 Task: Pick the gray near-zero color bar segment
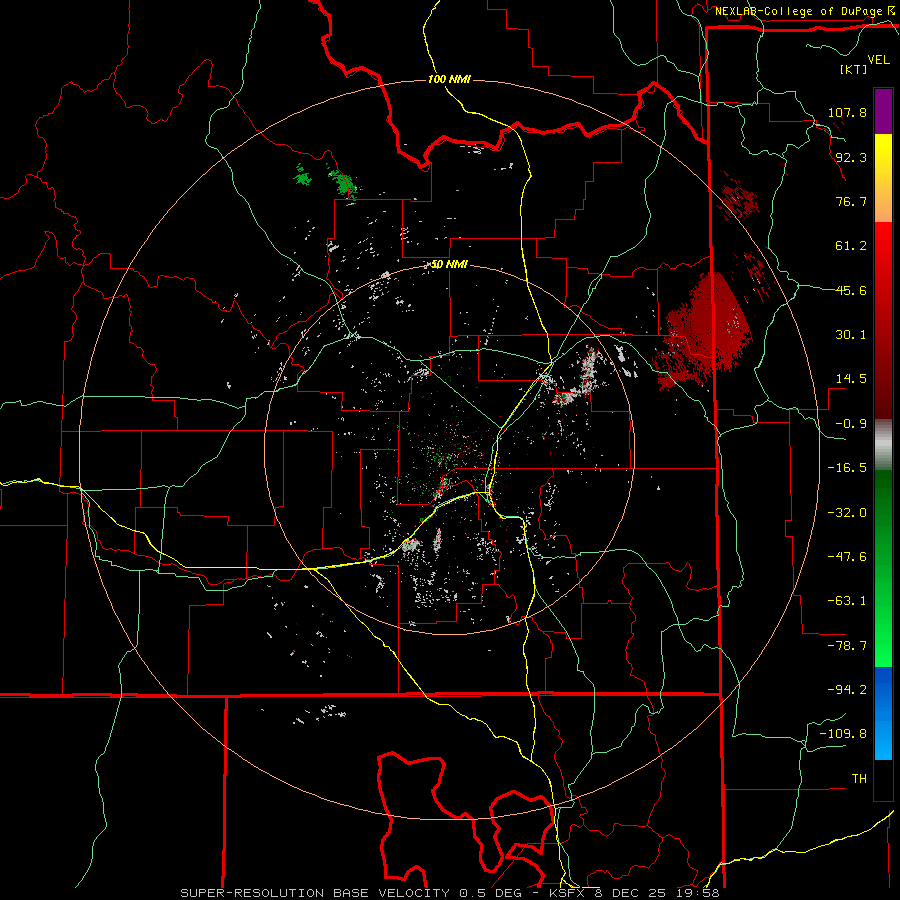[883, 445]
